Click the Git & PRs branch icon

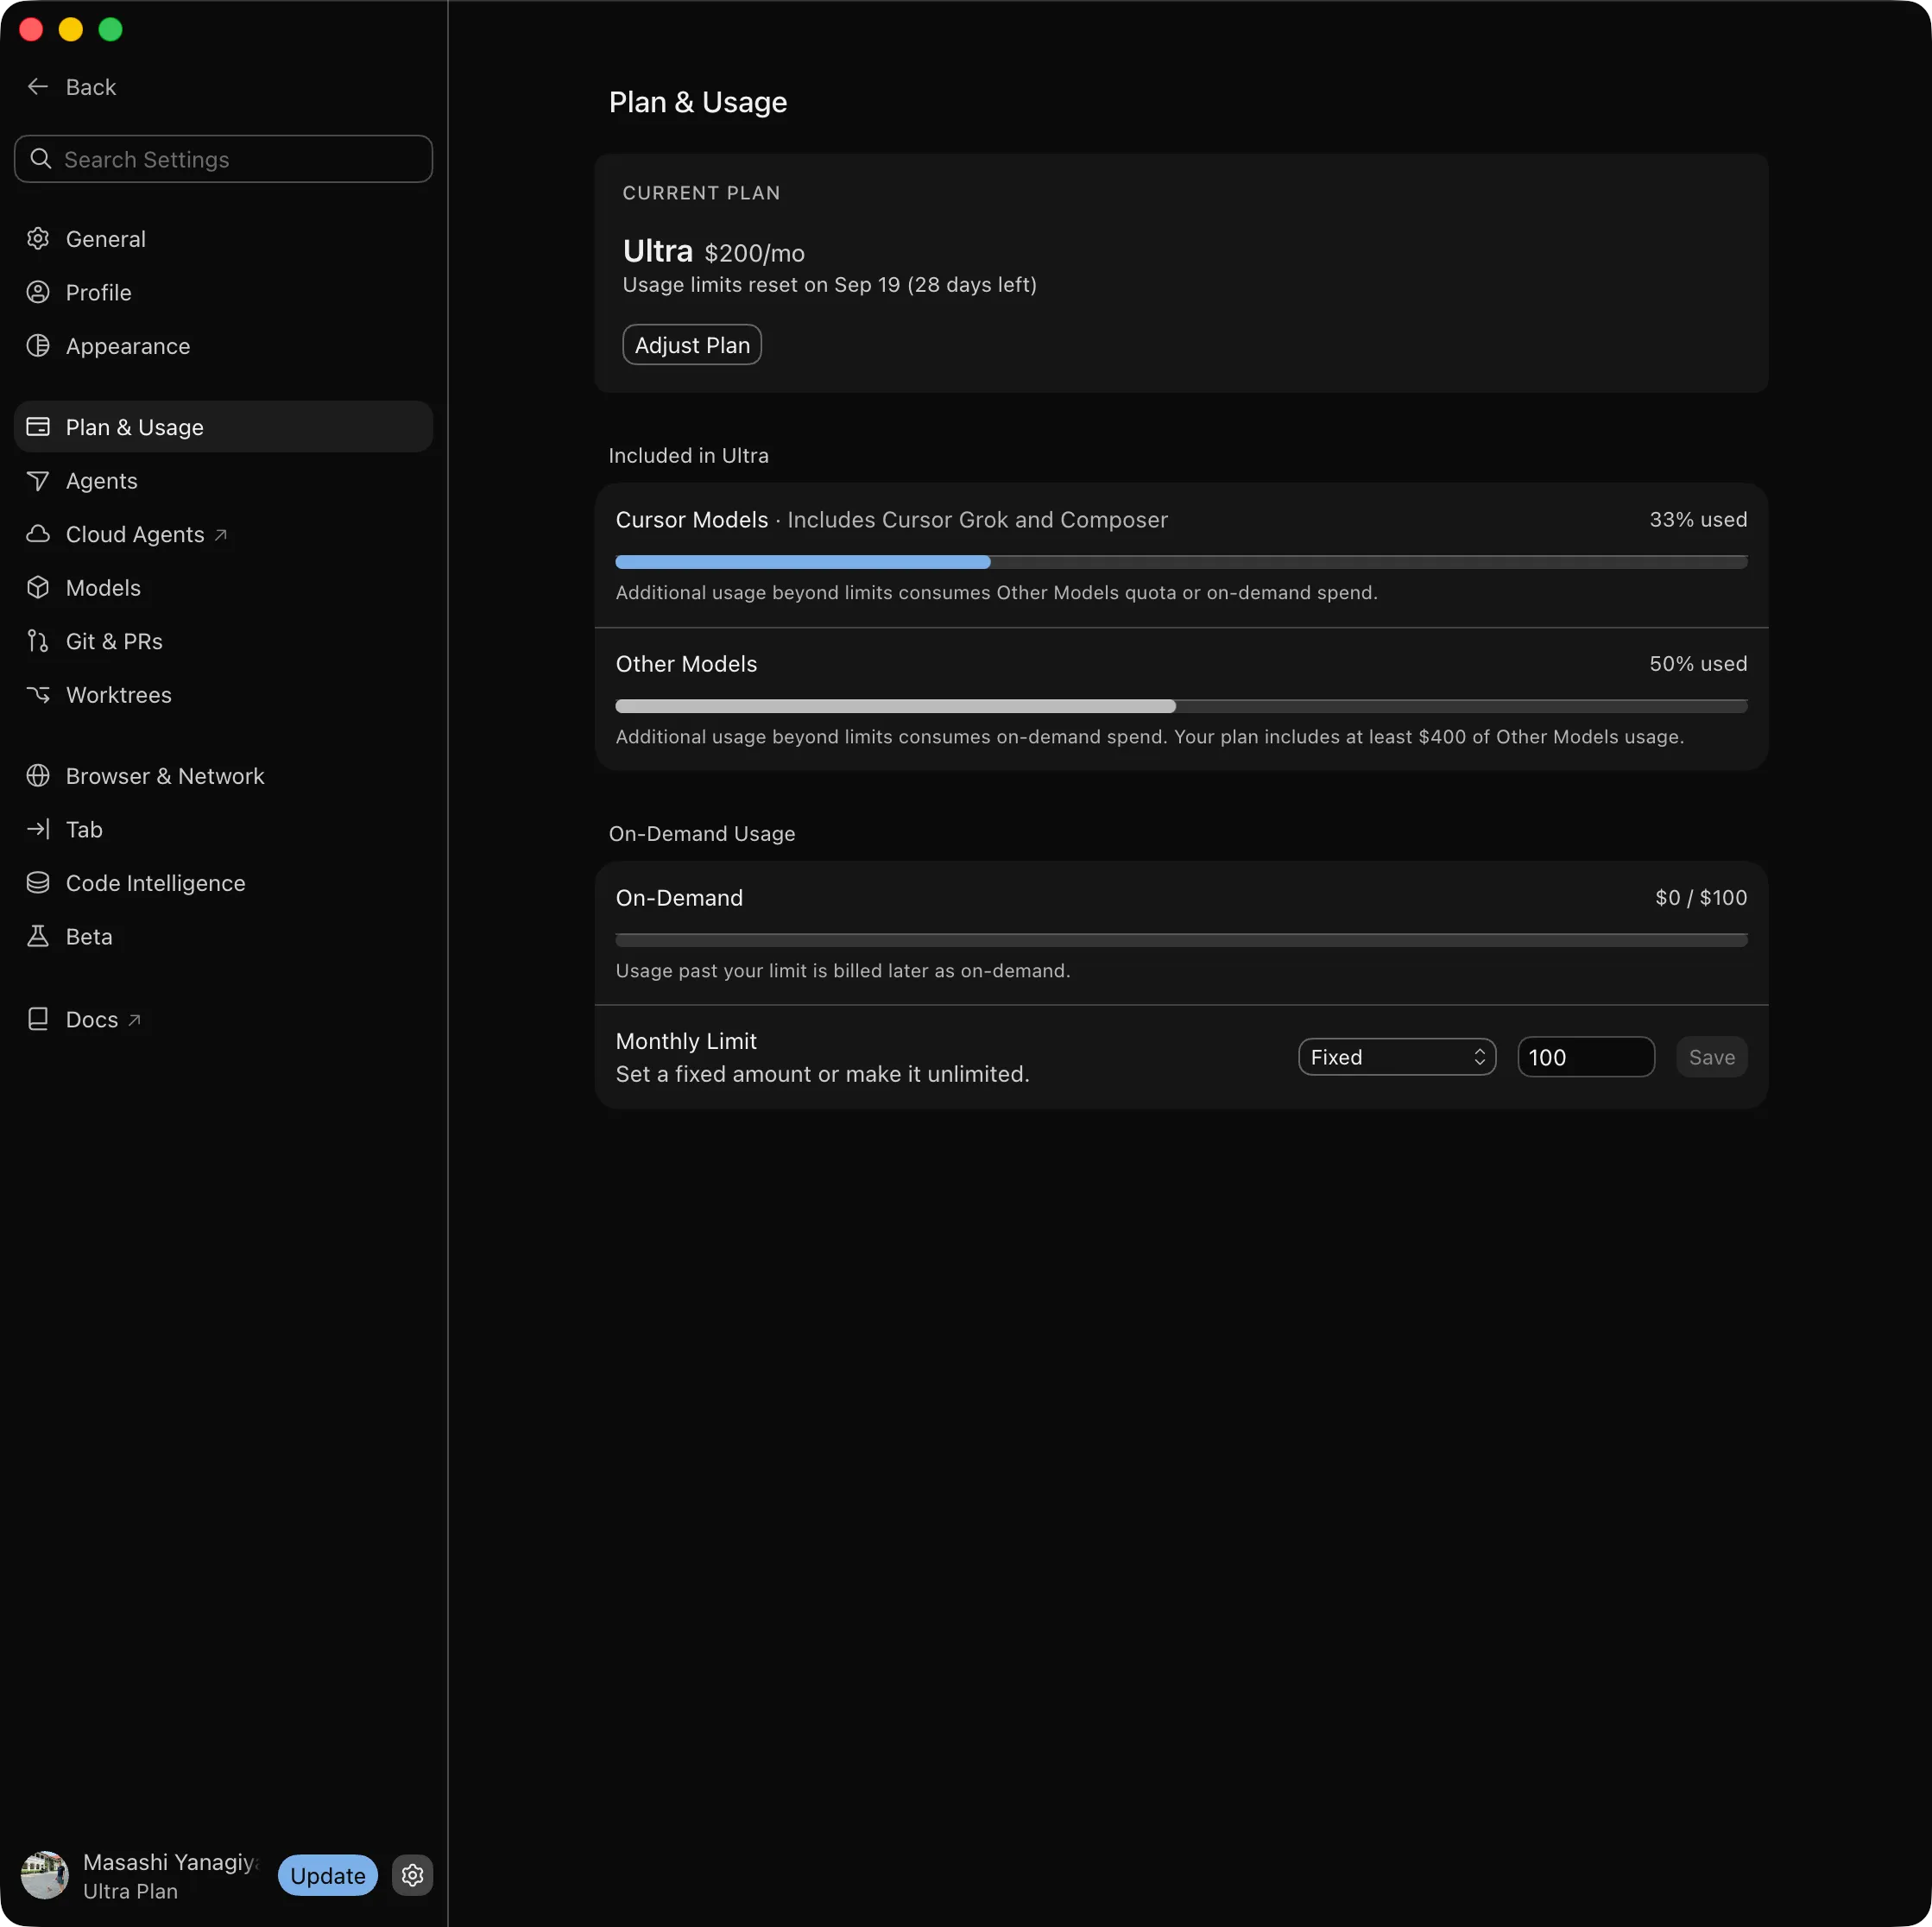(x=38, y=641)
